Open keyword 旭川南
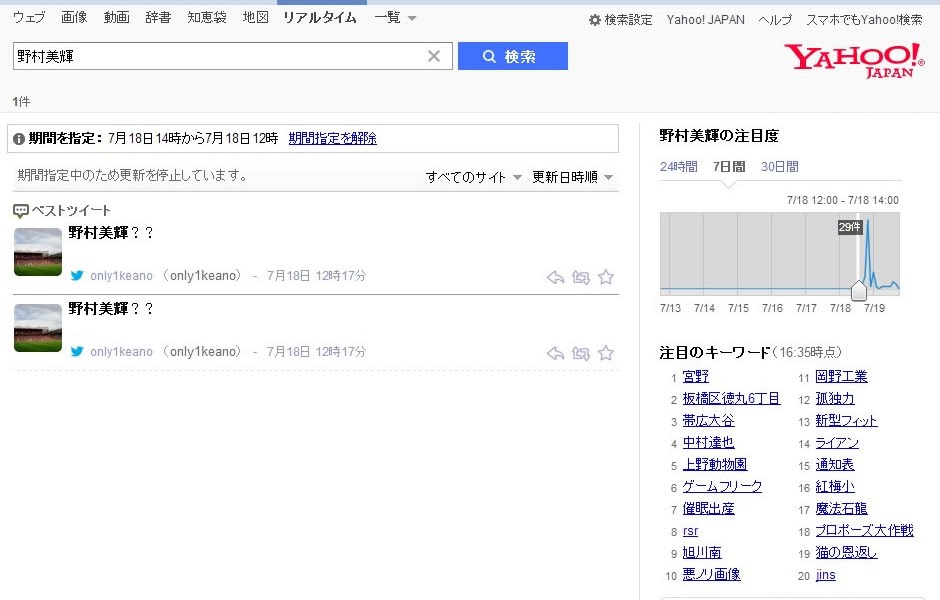Screen dimensions: 940x600 coord(702,553)
